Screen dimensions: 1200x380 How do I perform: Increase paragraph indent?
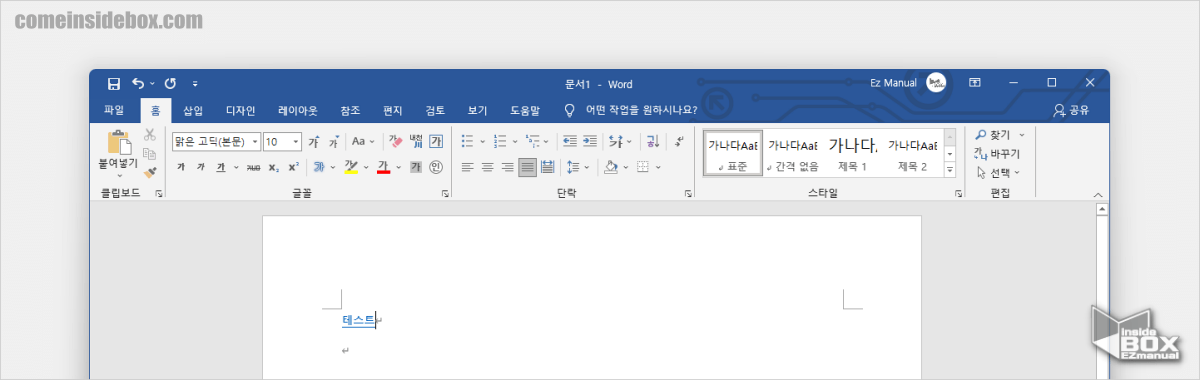coord(591,141)
